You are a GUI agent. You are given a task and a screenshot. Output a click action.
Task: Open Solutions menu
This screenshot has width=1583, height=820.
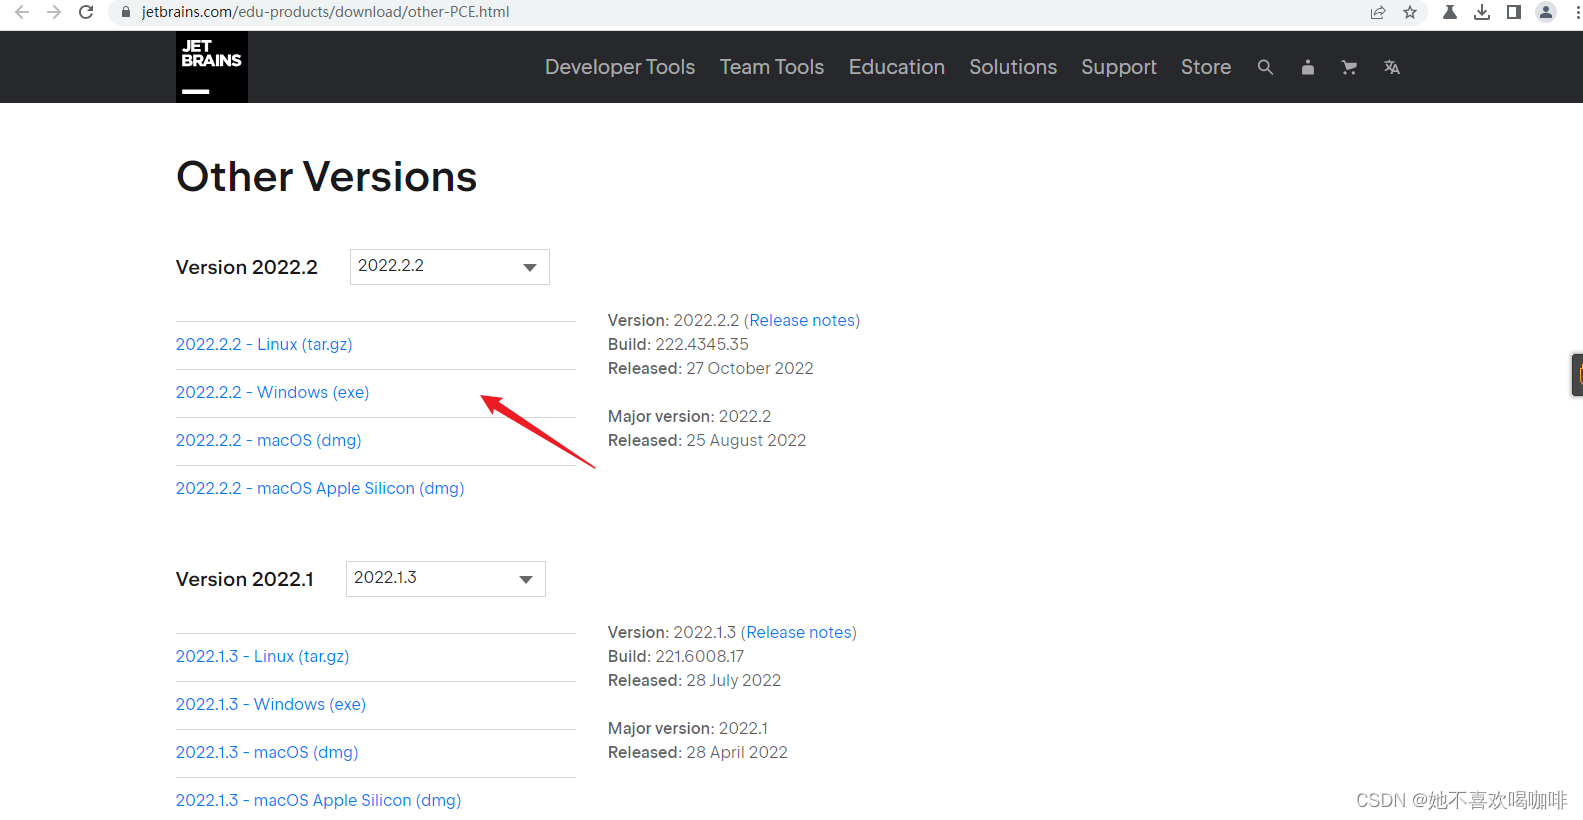[1013, 67]
